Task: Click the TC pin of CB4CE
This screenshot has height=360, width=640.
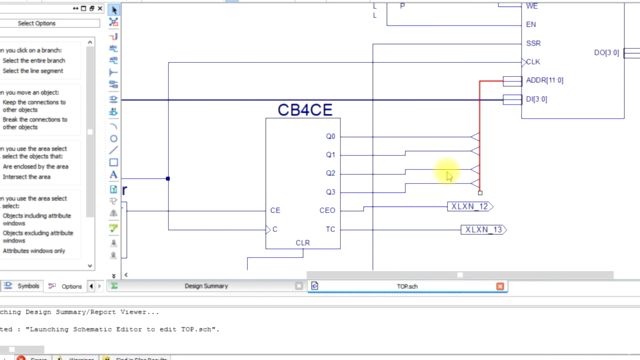Action: [330, 229]
